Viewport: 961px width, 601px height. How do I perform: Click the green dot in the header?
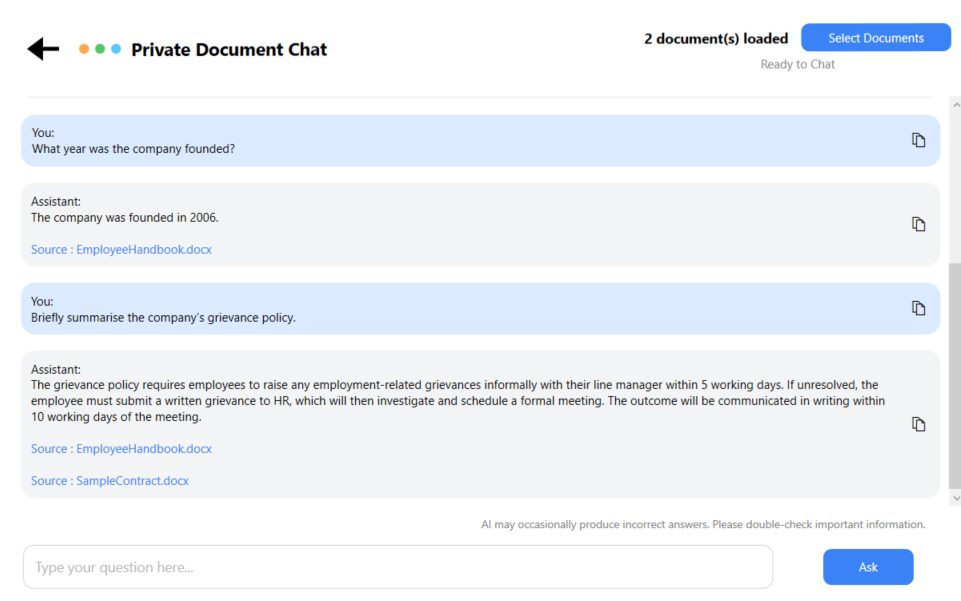[100, 47]
